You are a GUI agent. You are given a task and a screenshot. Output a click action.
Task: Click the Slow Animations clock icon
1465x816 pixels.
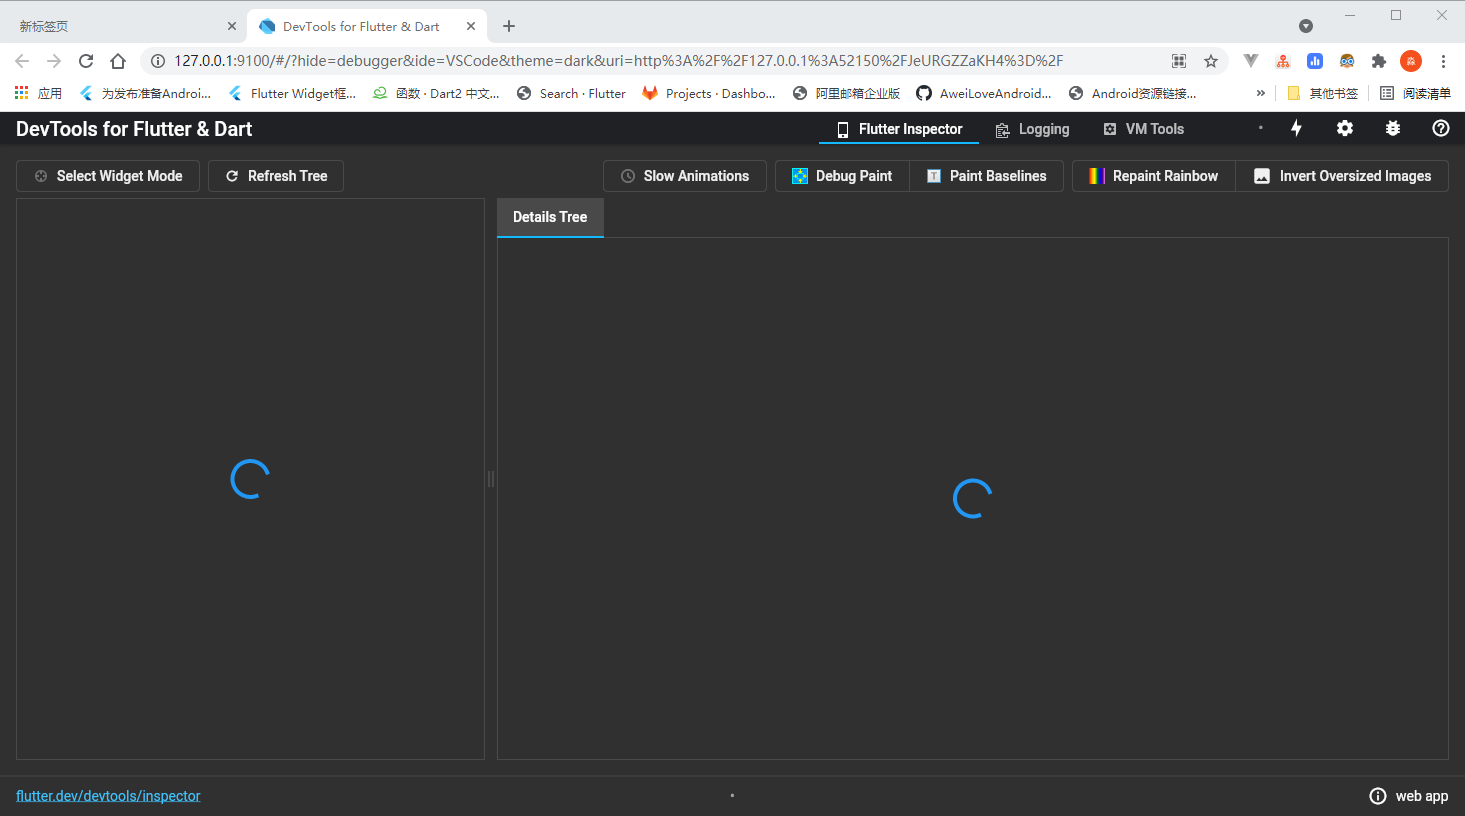click(627, 175)
